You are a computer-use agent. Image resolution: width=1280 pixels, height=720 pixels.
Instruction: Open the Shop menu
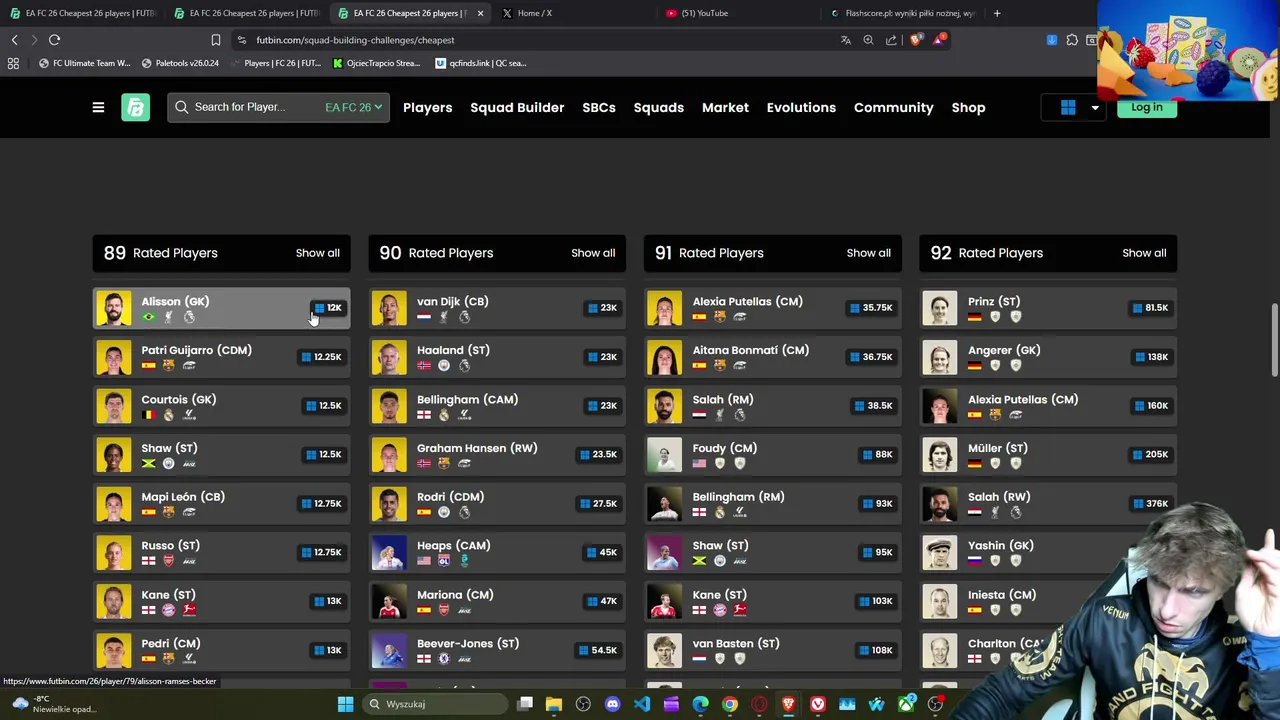968,107
